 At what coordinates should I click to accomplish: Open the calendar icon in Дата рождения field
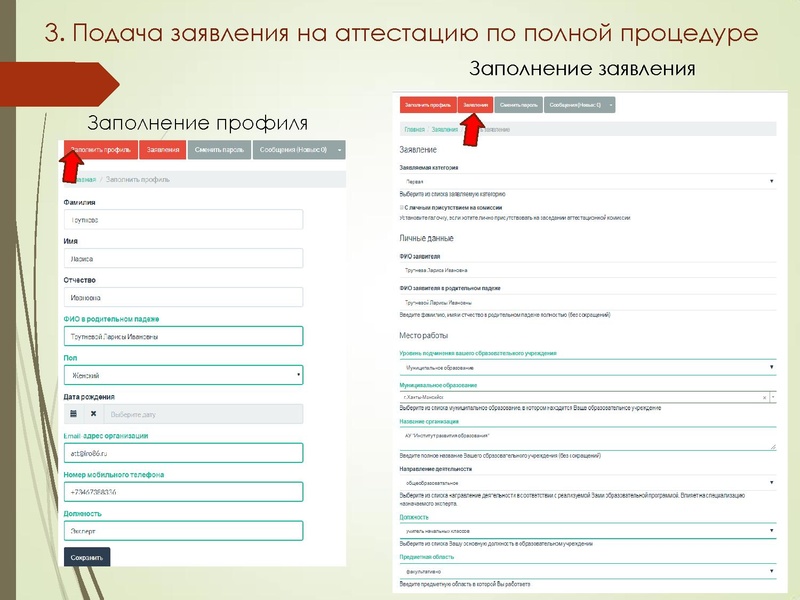coord(74,413)
